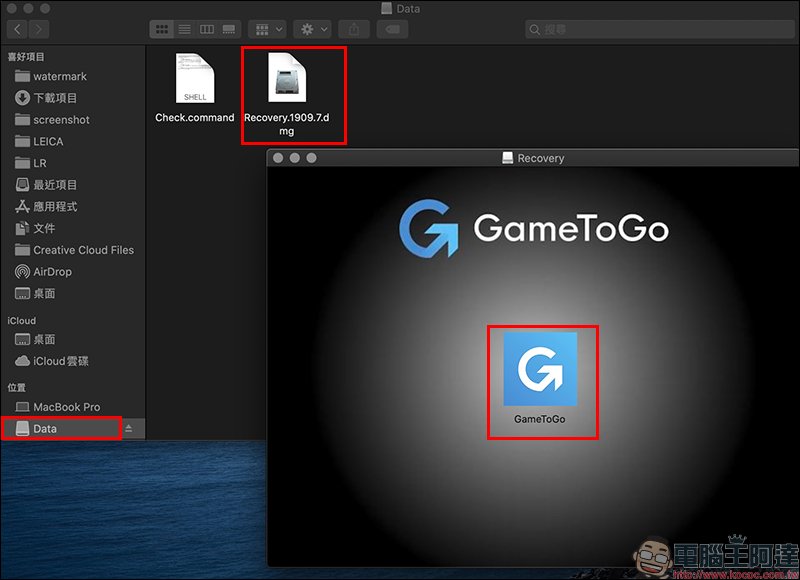Switch to column view
The height and width of the screenshot is (580, 800).
click(x=207, y=30)
